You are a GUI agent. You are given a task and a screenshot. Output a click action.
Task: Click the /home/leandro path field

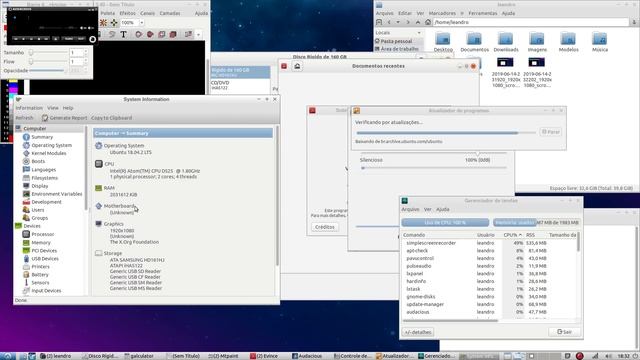[531, 22]
